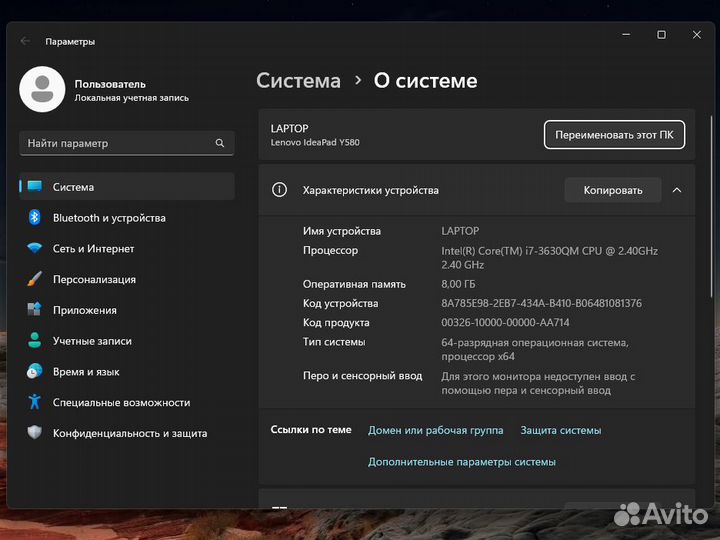Click the Wi-Fi network icon in the sidebar
Image resolution: width=720 pixels, height=540 pixels.
tap(34, 248)
